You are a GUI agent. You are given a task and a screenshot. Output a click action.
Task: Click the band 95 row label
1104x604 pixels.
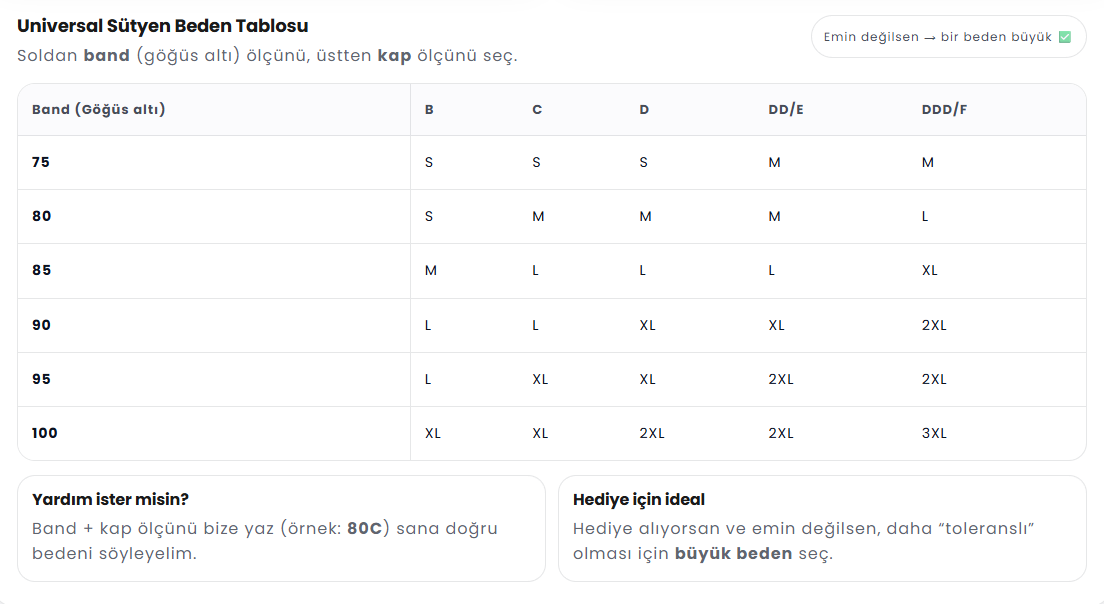pos(41,379)
